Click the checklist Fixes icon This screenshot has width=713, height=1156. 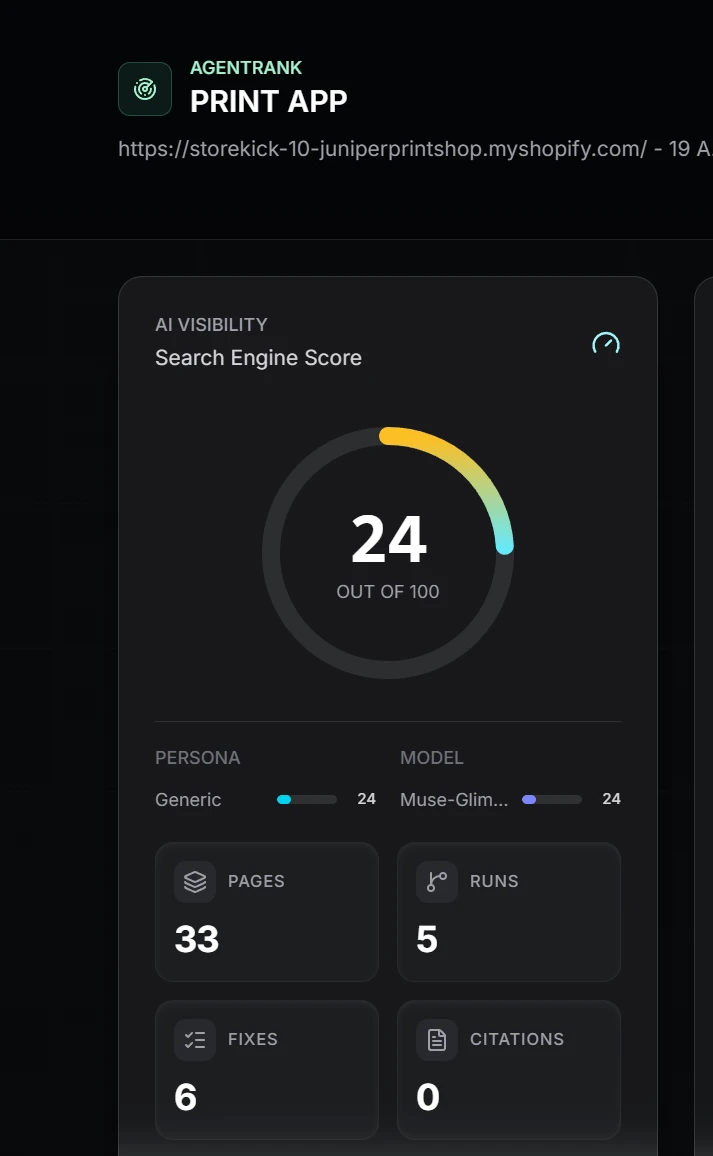point(195,1040)
